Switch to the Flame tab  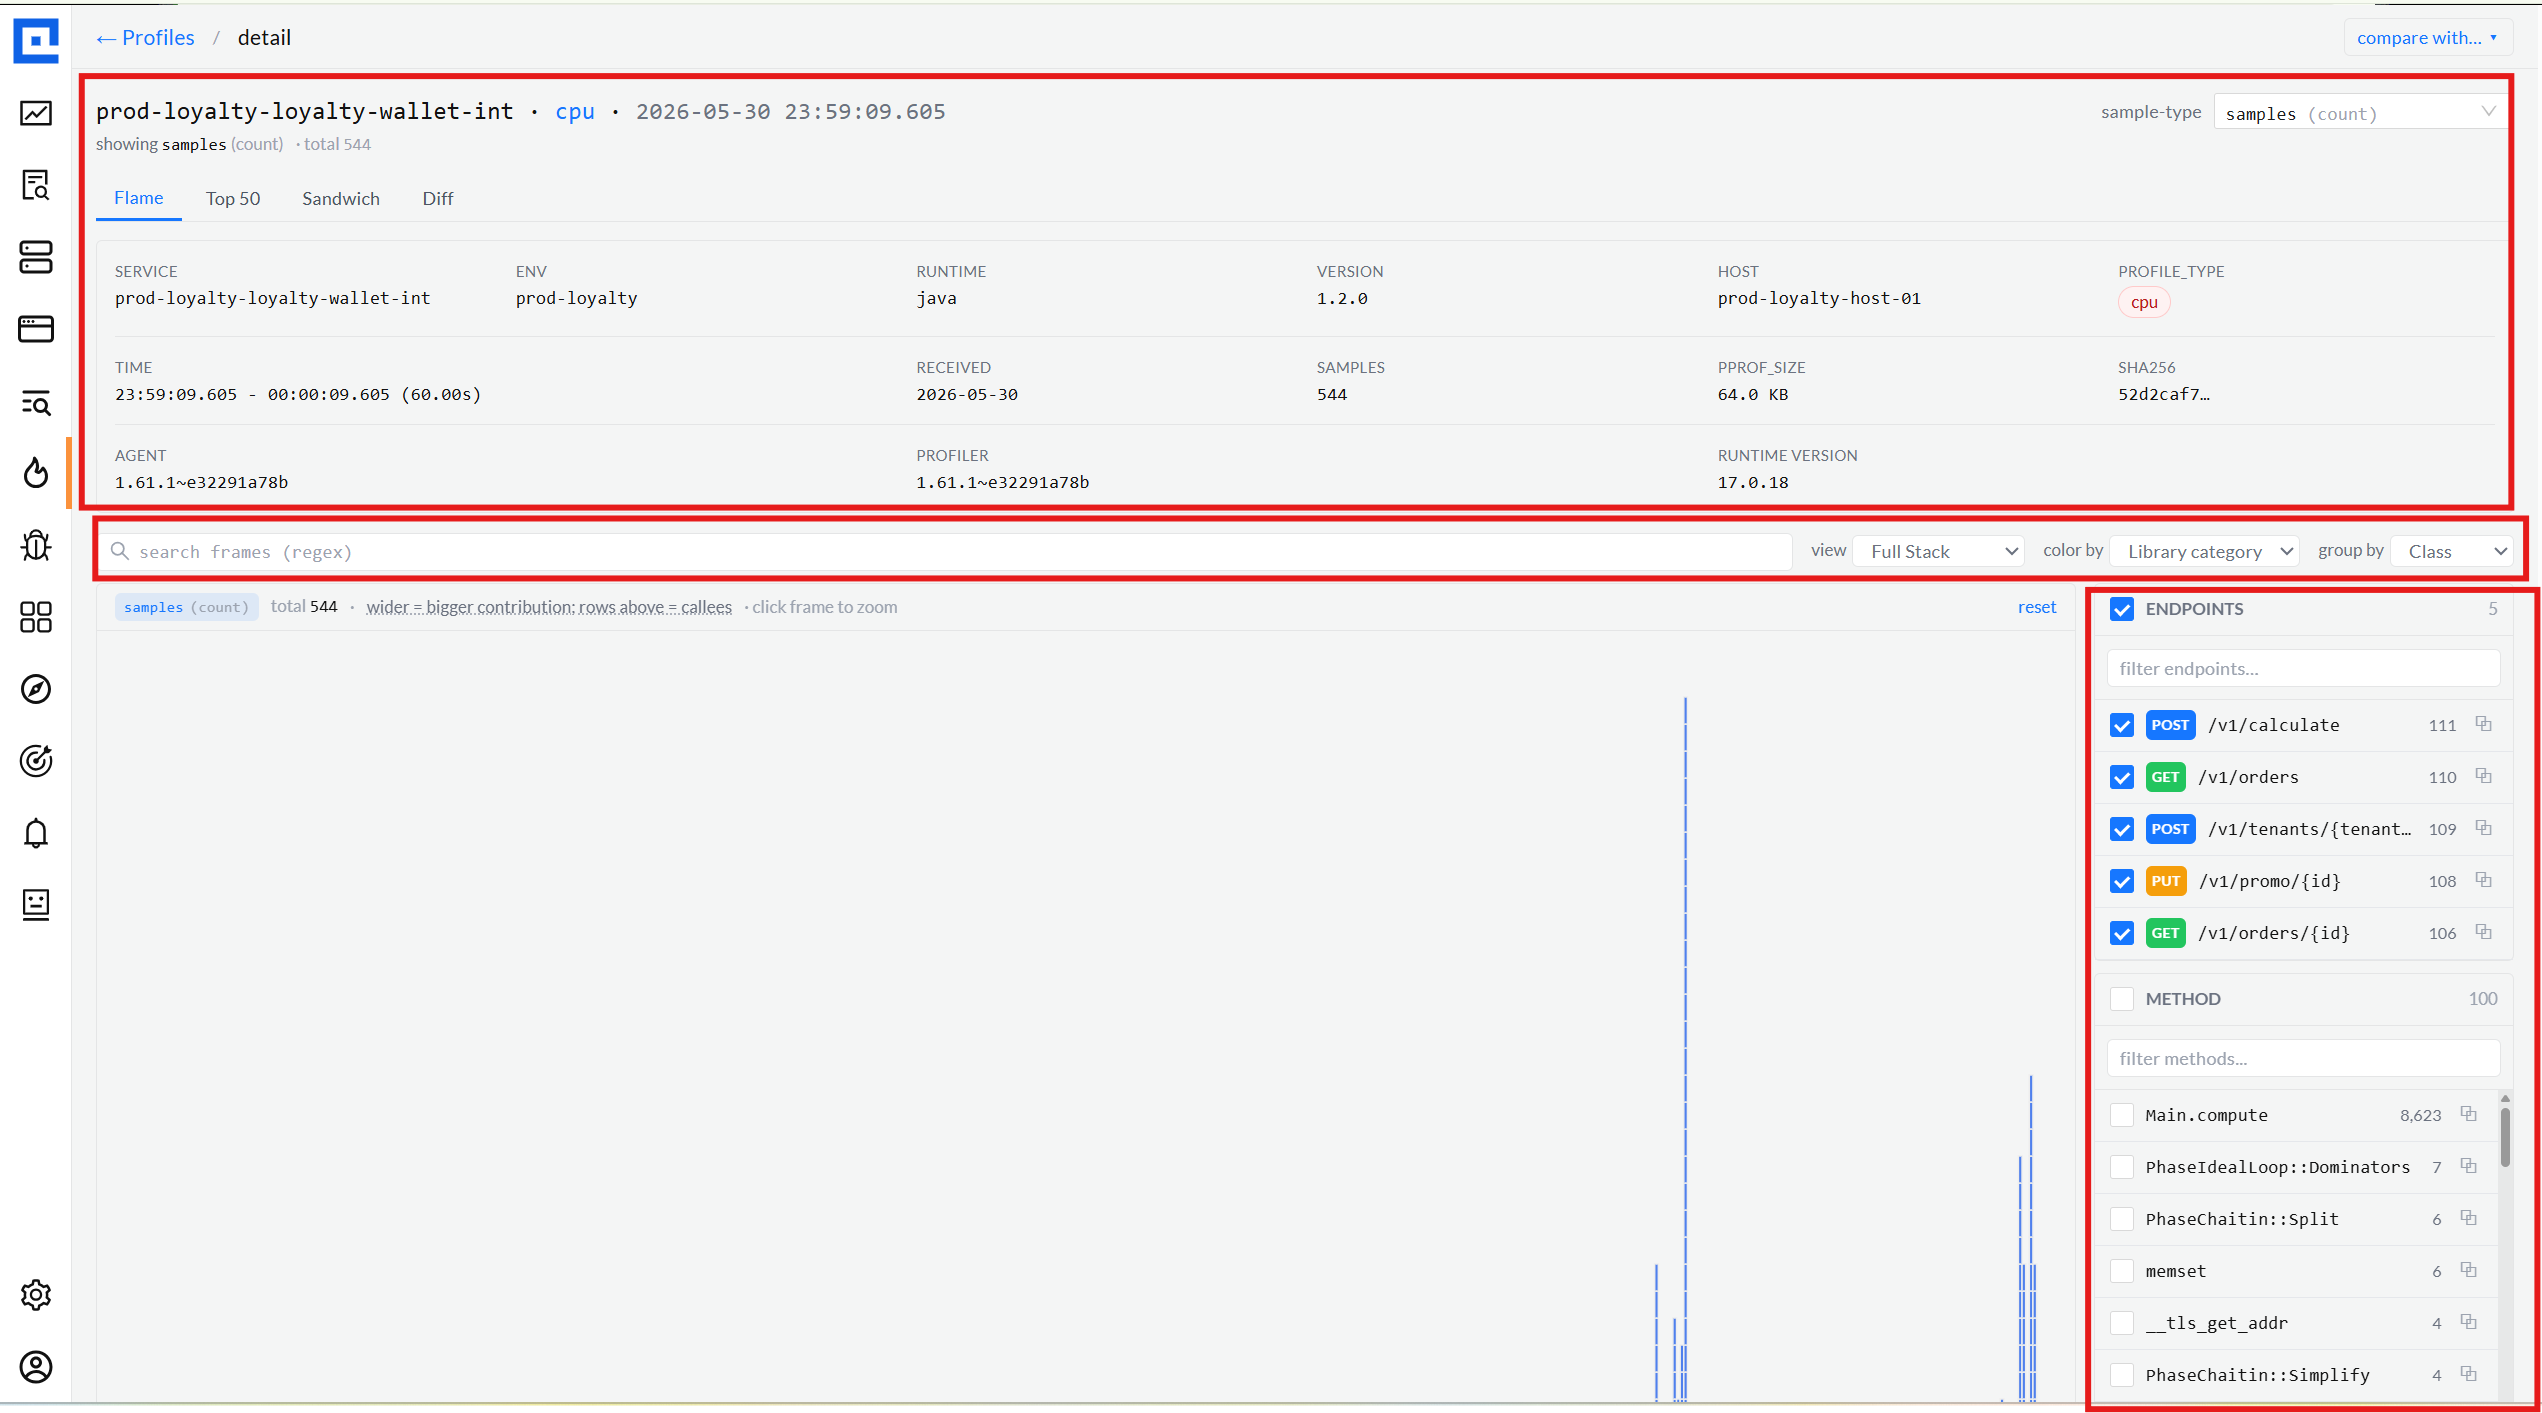pos(139,198)
